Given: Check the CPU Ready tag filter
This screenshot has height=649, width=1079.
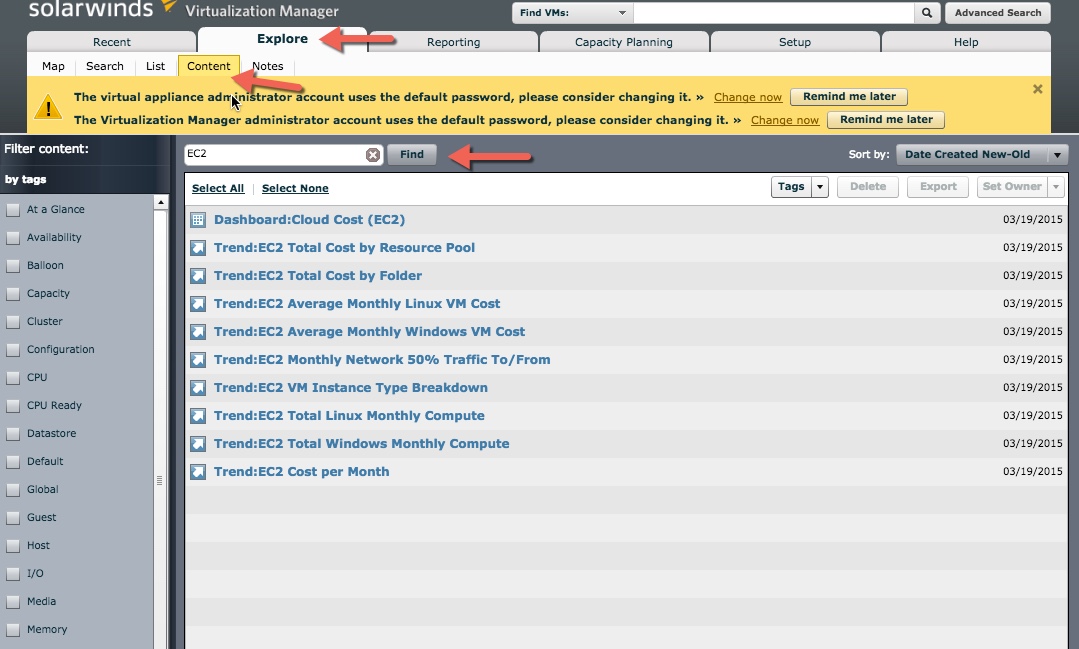Looking at the screenshot, I should pyautogui.click(x=13, y=406).
